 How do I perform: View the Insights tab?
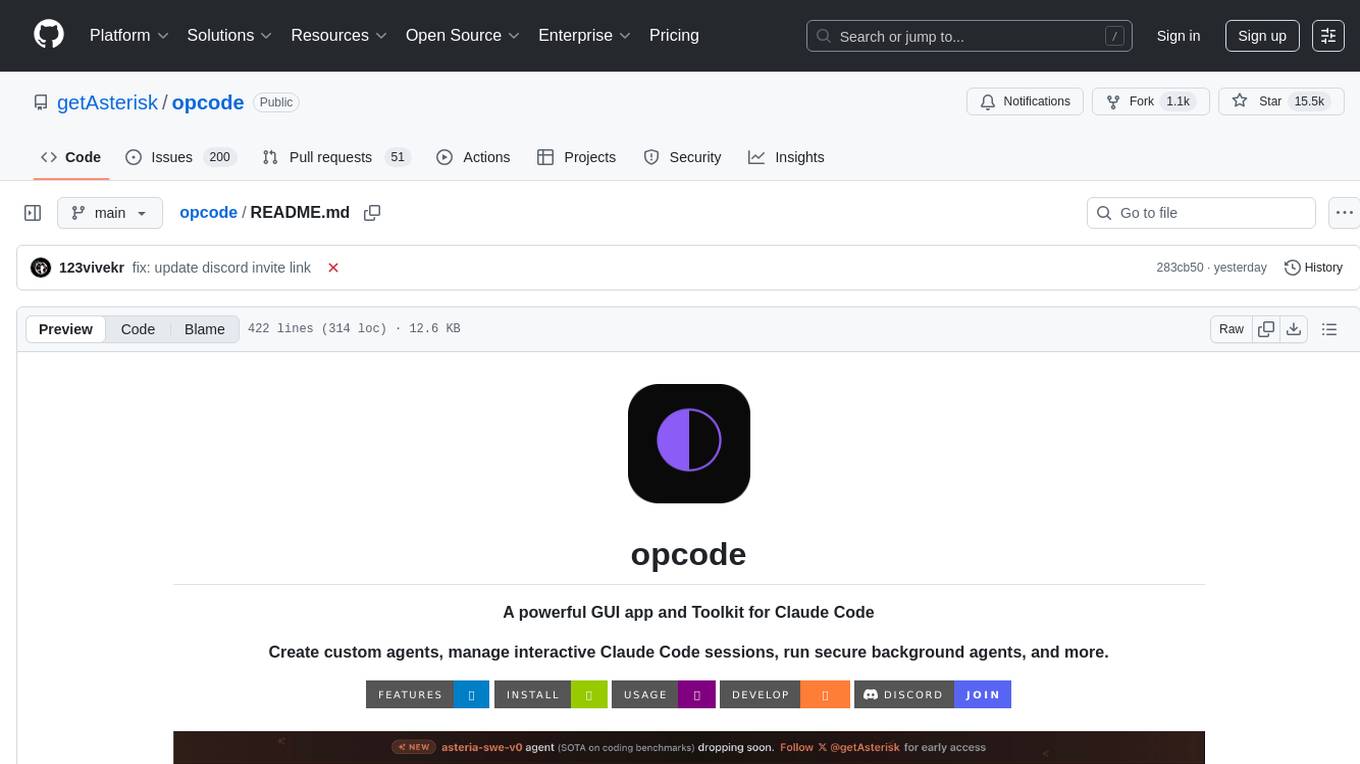[786, 157]
